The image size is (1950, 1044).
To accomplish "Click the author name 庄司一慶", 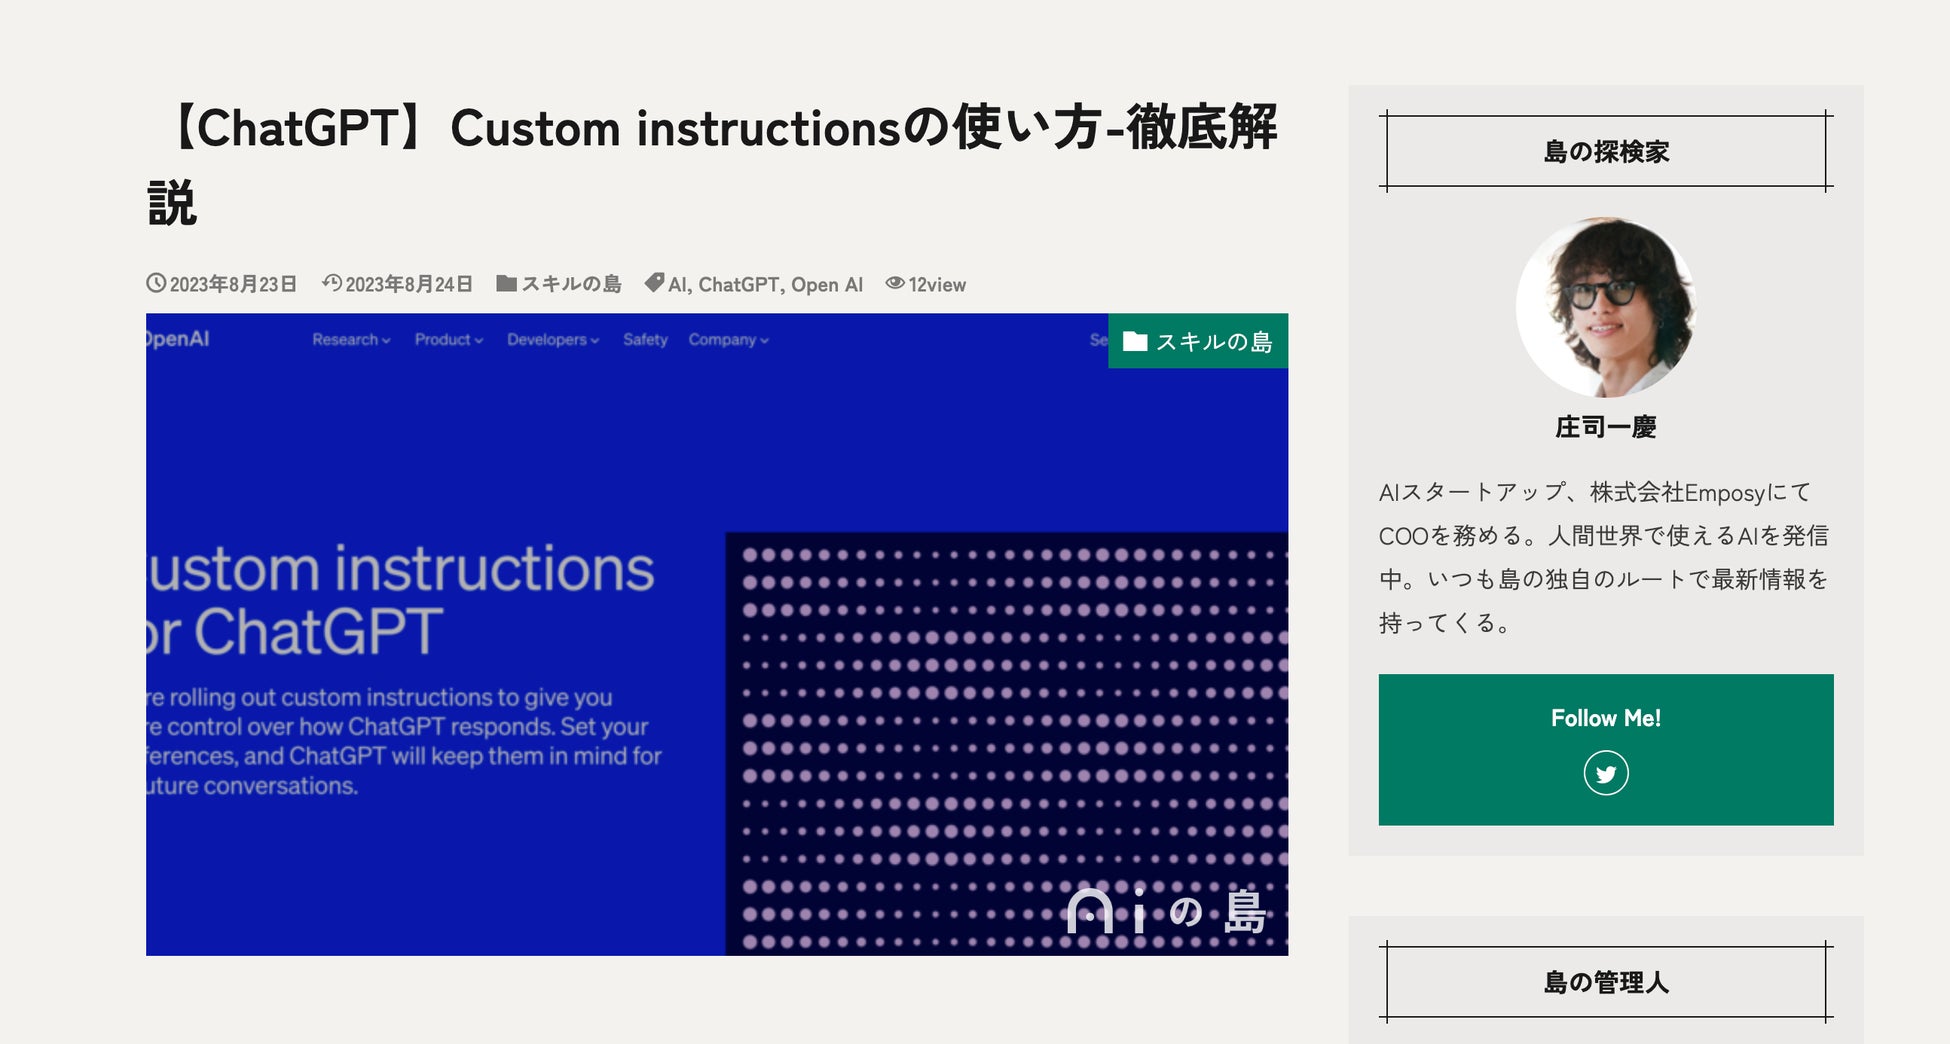I will 1606,427.
